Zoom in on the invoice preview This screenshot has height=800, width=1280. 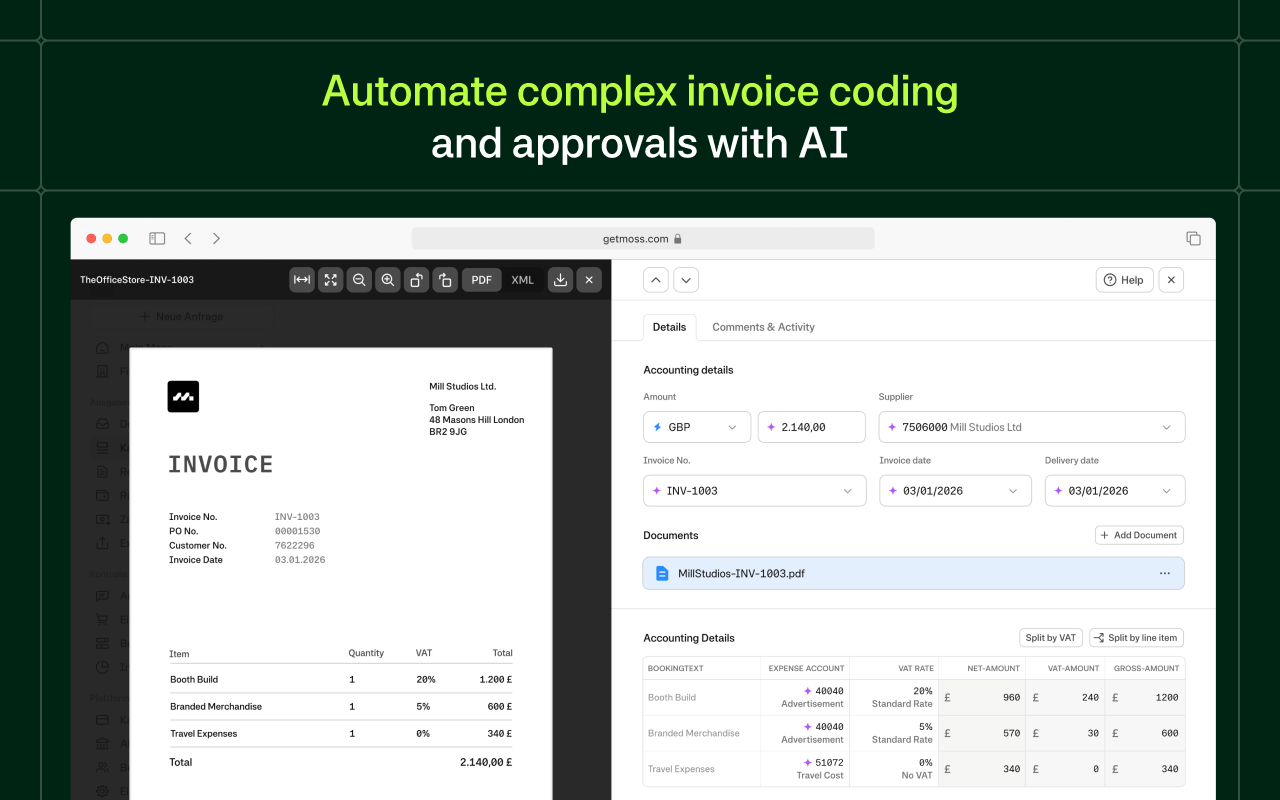coord(388,280)
